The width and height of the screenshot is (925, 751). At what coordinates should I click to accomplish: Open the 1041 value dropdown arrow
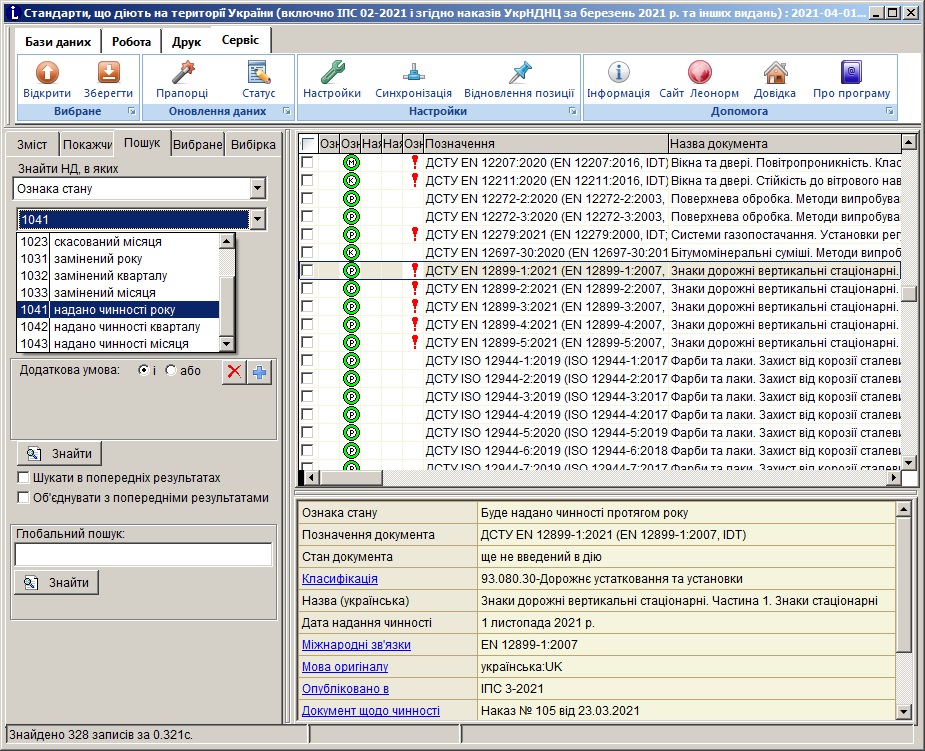coord(257,219)
